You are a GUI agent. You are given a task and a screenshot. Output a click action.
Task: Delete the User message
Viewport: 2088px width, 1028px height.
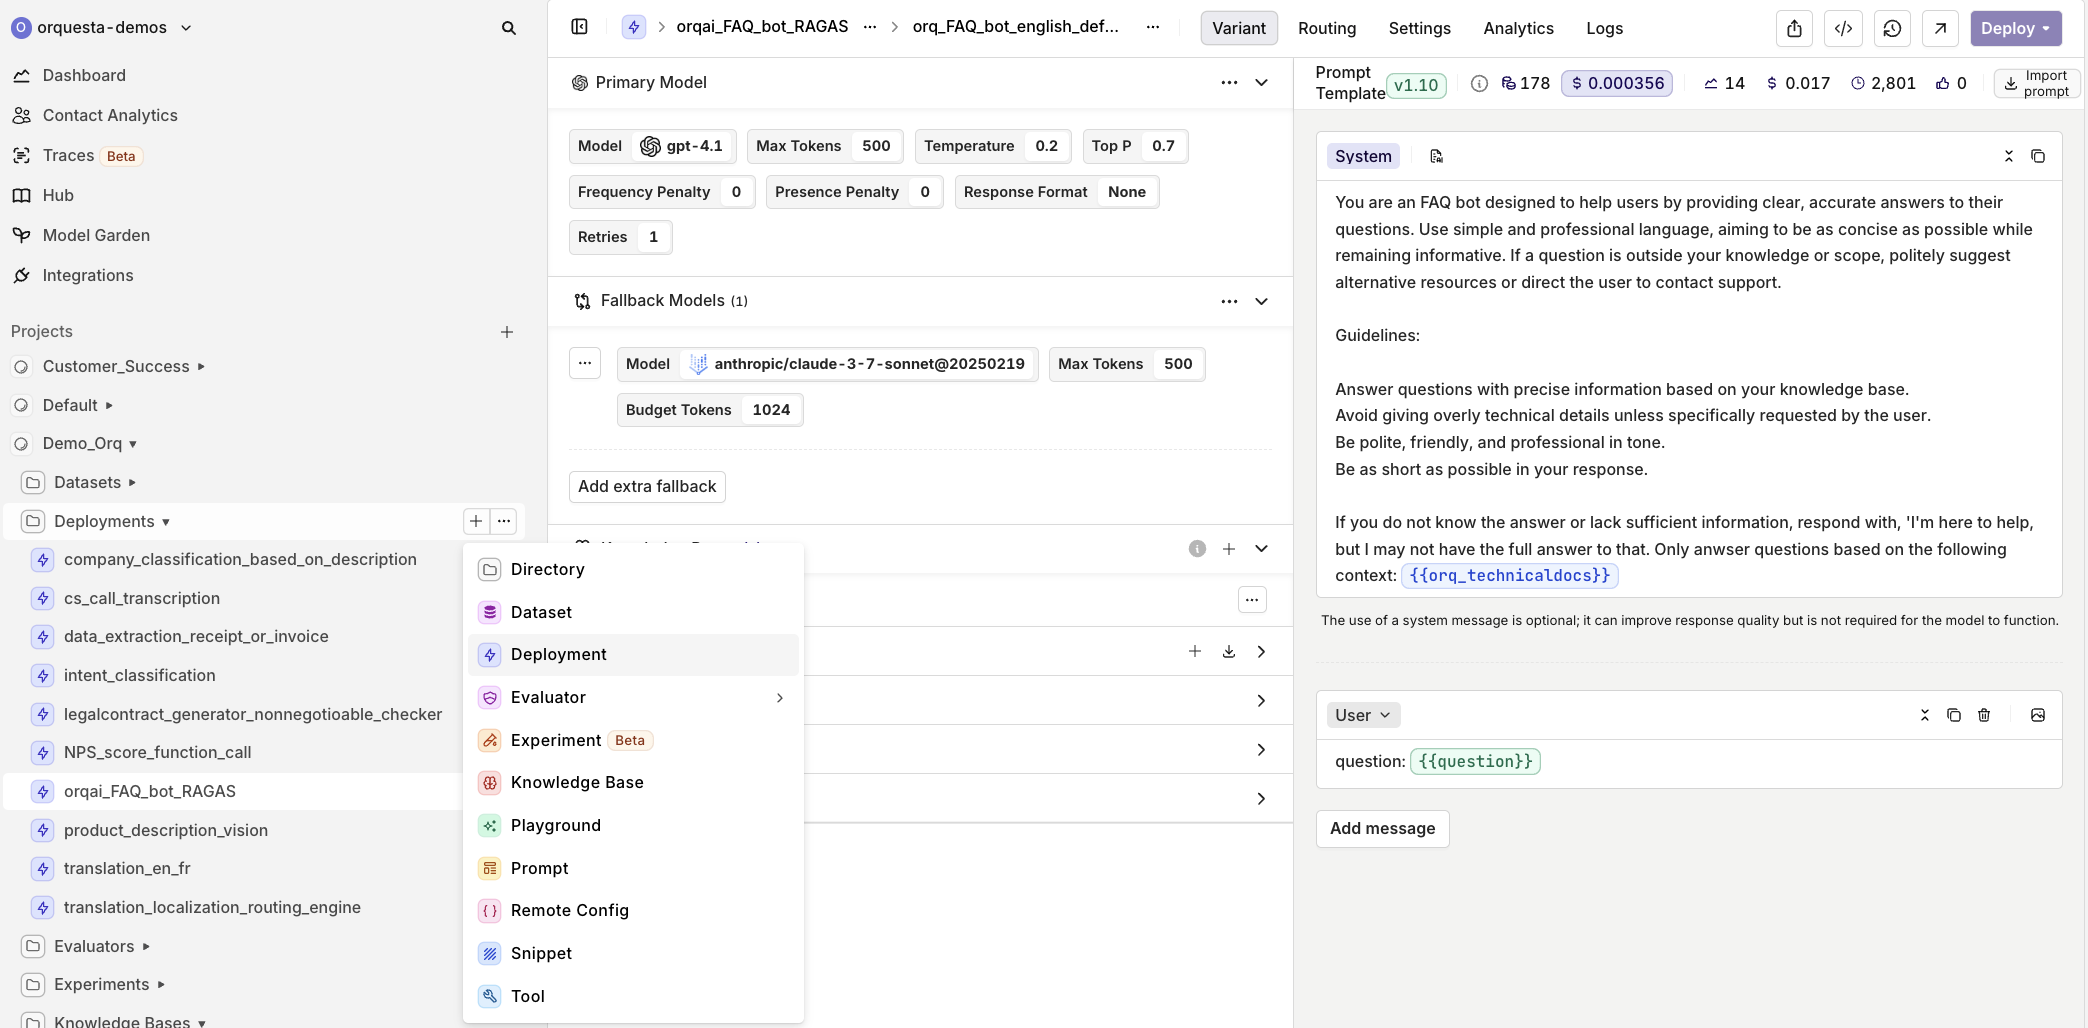click(x=1984, y=715)
